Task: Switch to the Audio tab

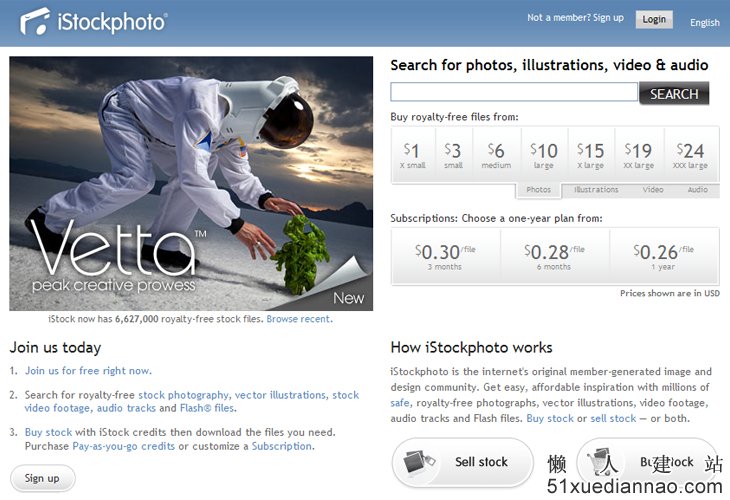Action: 697,189
